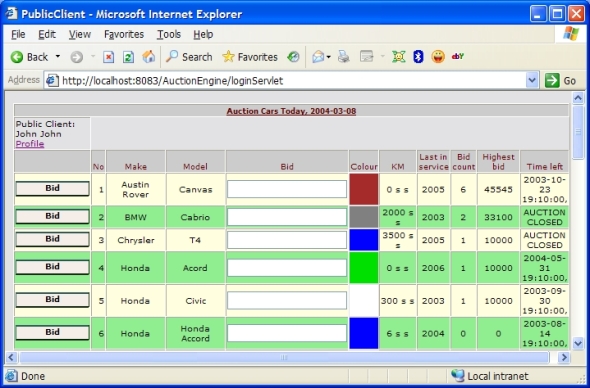The height and width of the screenshot is (388, 590).
Task: Open the Help menu
Action: tap(203, 35)
